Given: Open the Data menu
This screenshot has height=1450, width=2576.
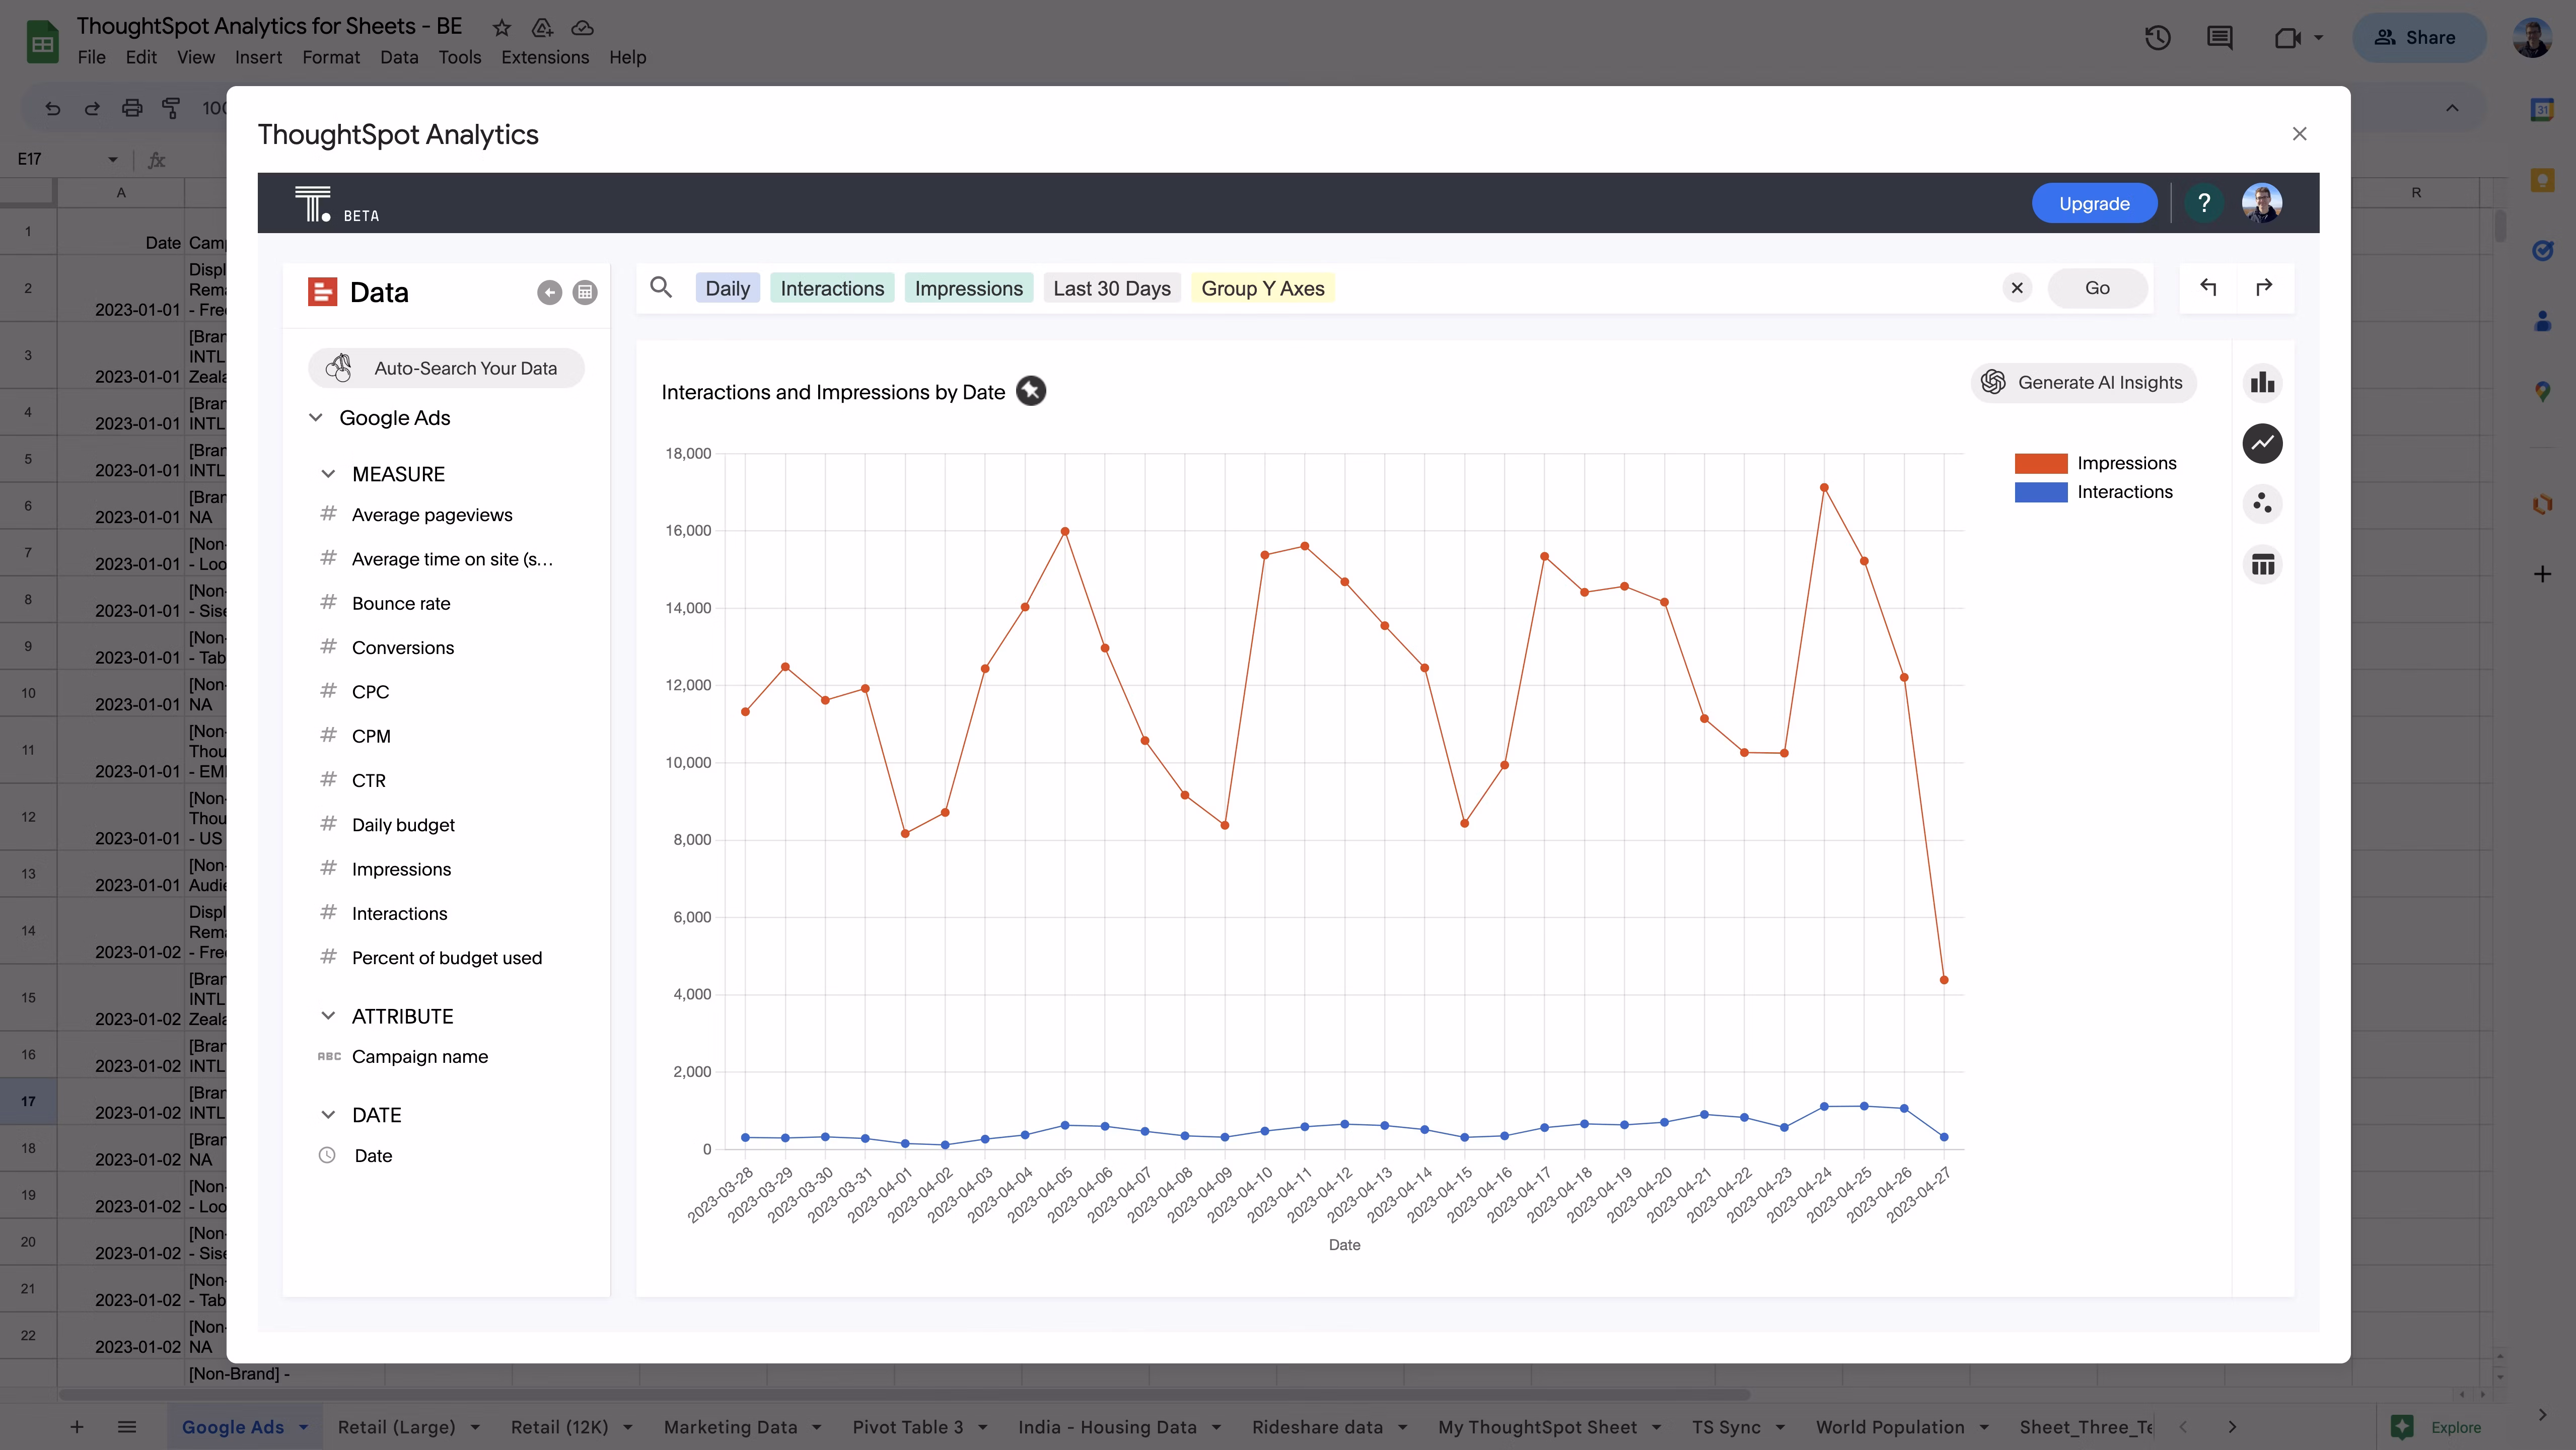Looking at the screenshot, I should (x=399, y=57).
